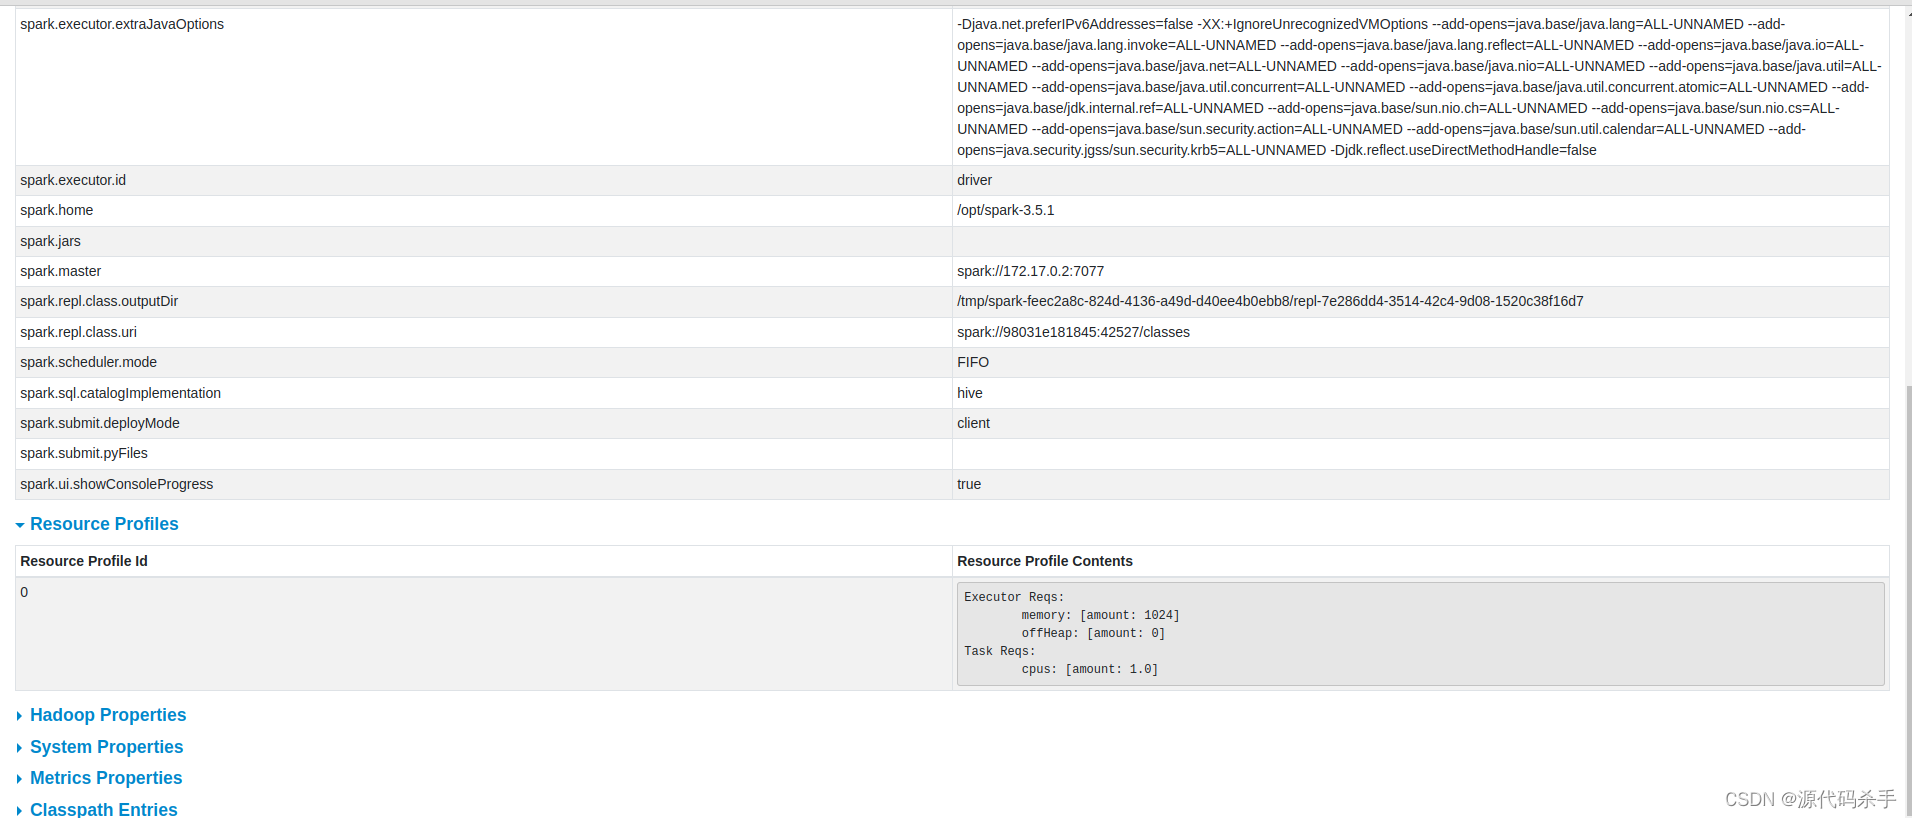The height and width of the screenshot is (818, 1912).
Task: Click the Resource Profile Id column header
Action: pyautogui.click(x=84, y=561)
